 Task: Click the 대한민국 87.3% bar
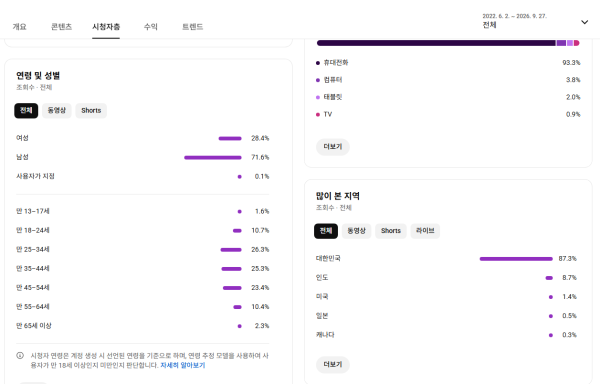click(x=516, y=259)
